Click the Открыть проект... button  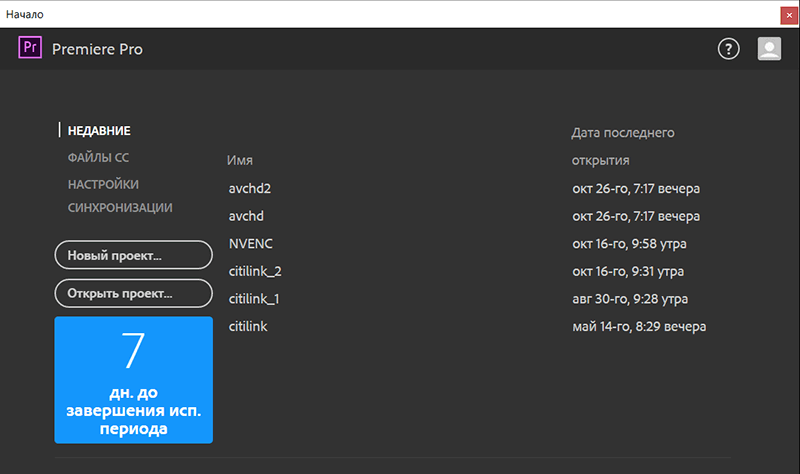point(134,293)
